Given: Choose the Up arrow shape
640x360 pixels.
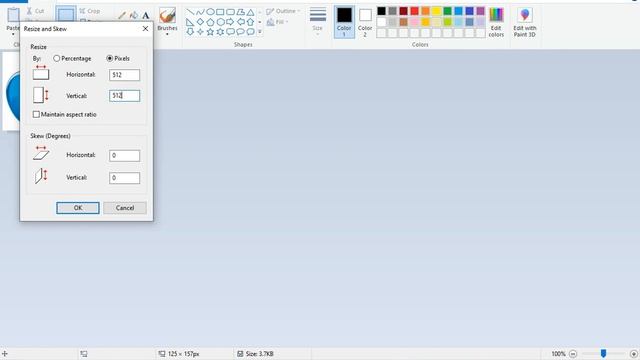Looking at the screenshot, I should [x=250, y=22].
